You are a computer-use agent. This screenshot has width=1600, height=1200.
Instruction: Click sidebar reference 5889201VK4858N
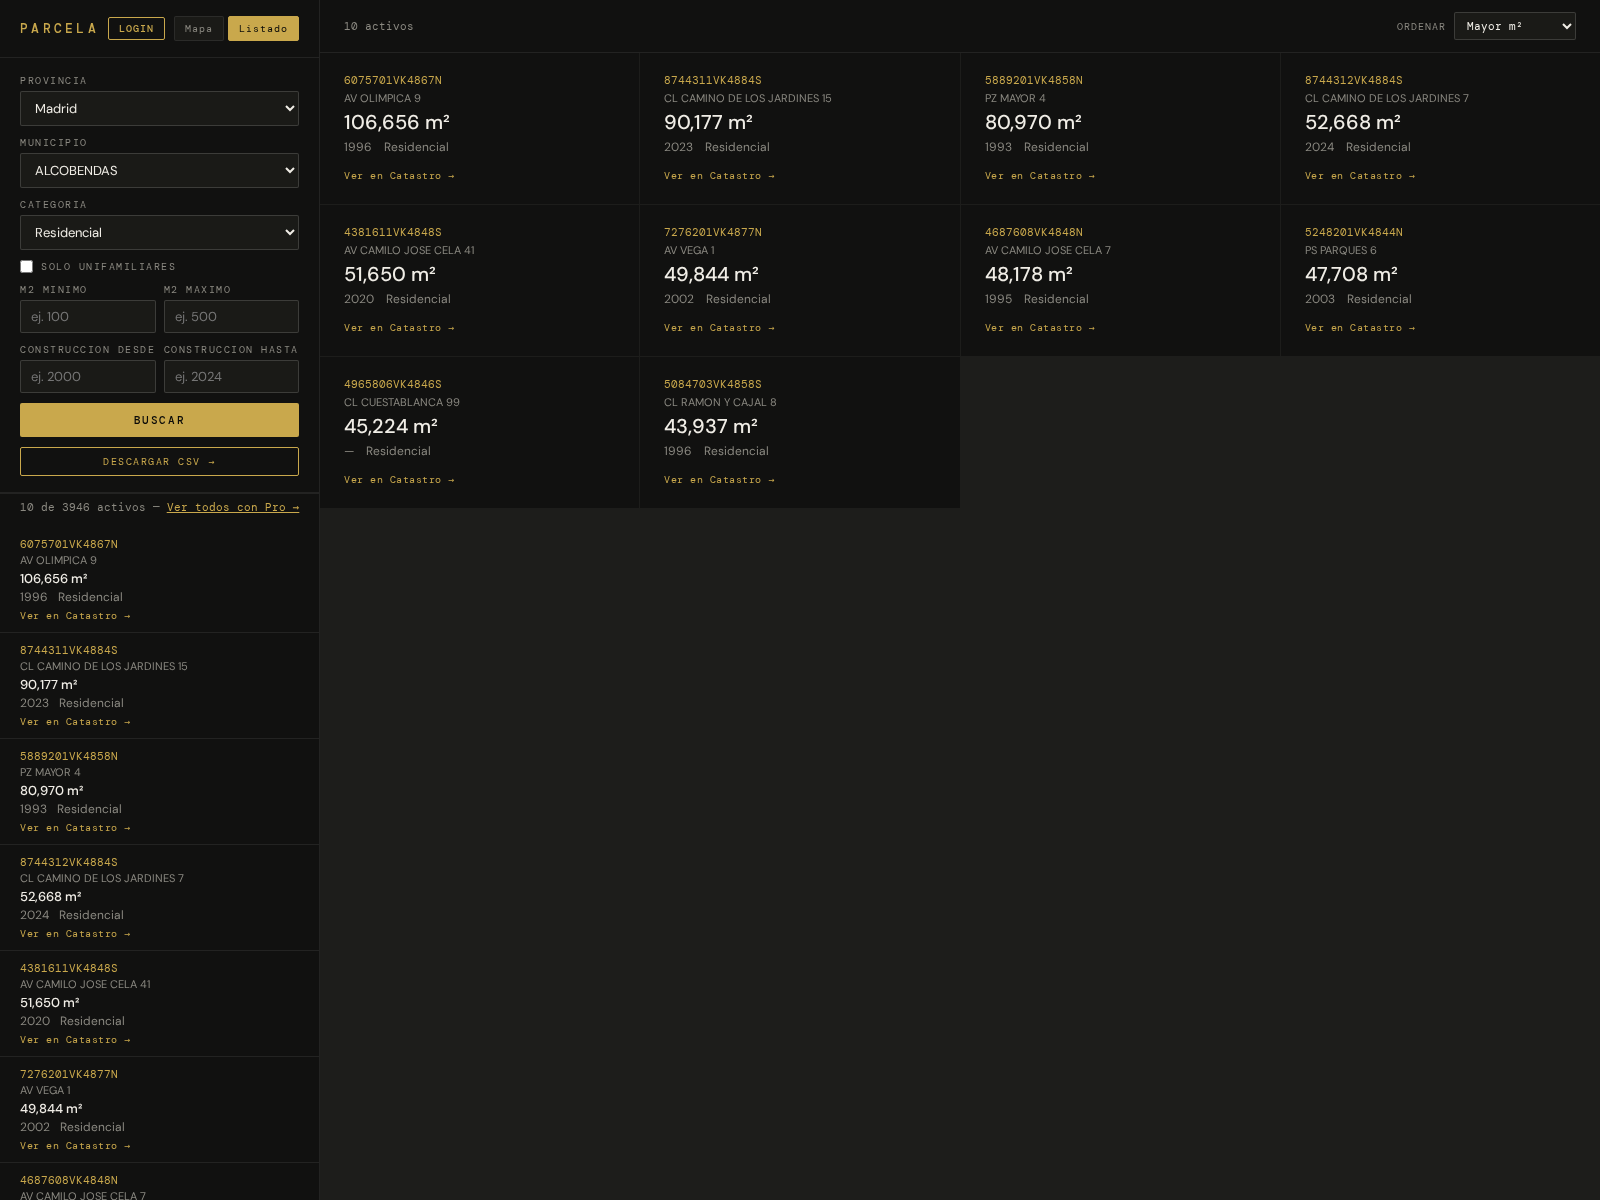[69, 756]
